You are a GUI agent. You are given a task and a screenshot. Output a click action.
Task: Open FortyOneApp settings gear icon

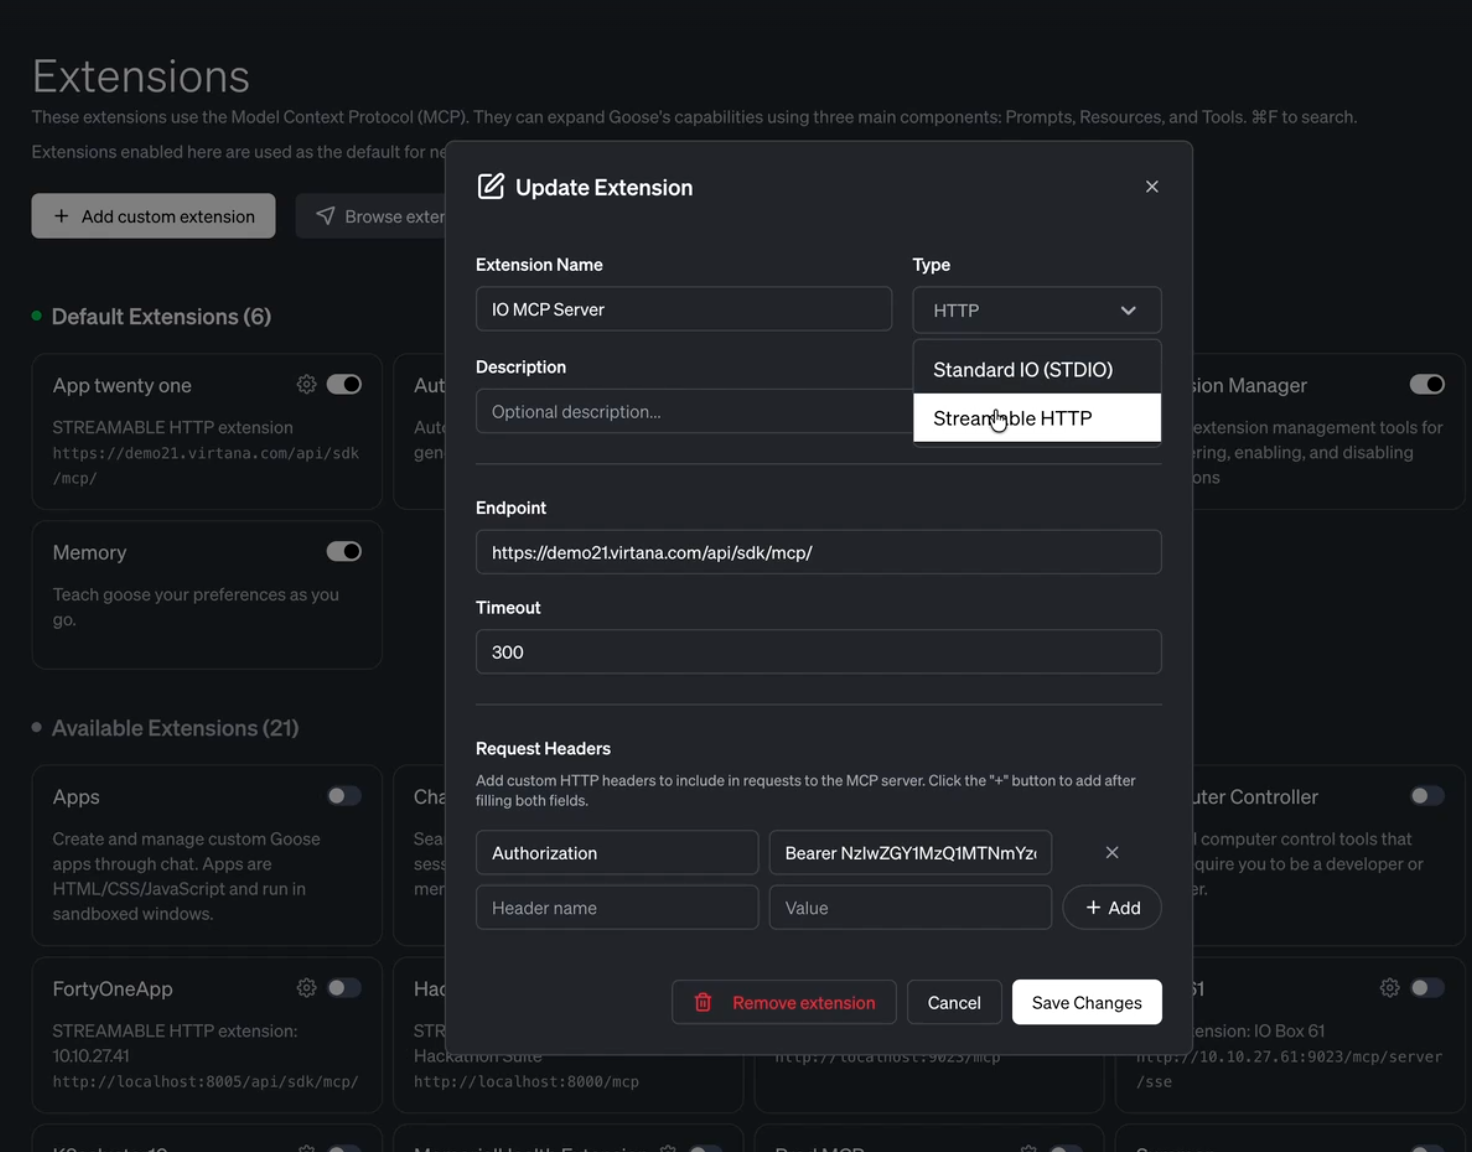307,988
